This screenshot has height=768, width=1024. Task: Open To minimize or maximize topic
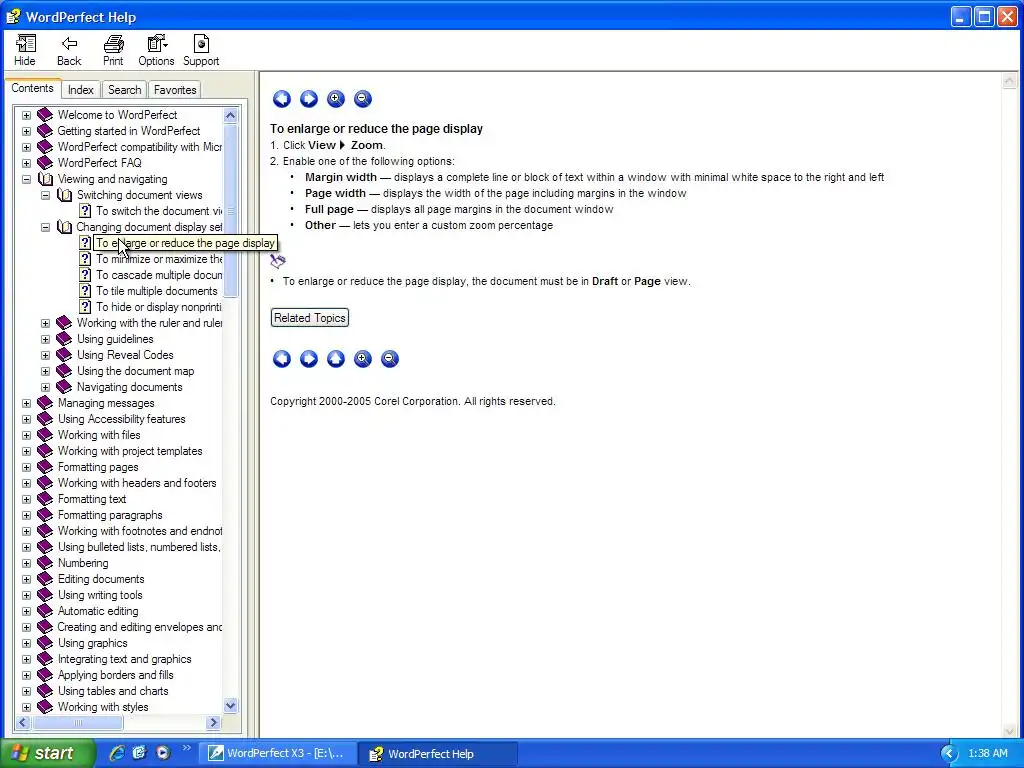[159, 259]
